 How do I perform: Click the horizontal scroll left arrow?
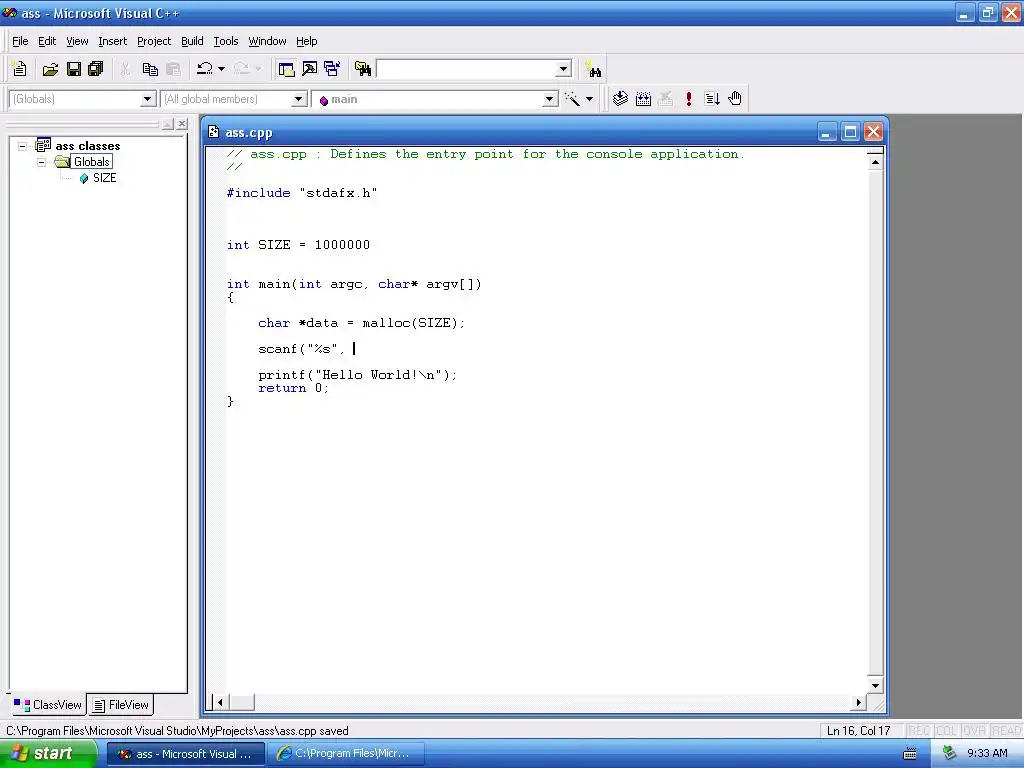220,703
